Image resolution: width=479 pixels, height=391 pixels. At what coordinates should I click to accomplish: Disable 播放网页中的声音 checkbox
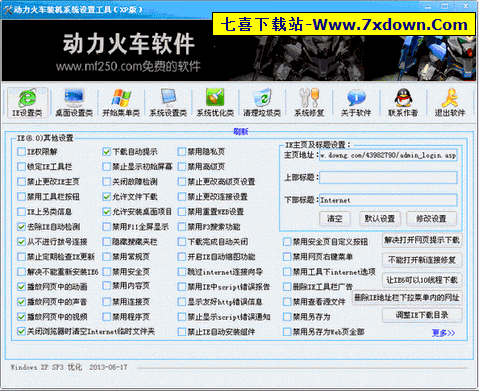coord(21,302)
